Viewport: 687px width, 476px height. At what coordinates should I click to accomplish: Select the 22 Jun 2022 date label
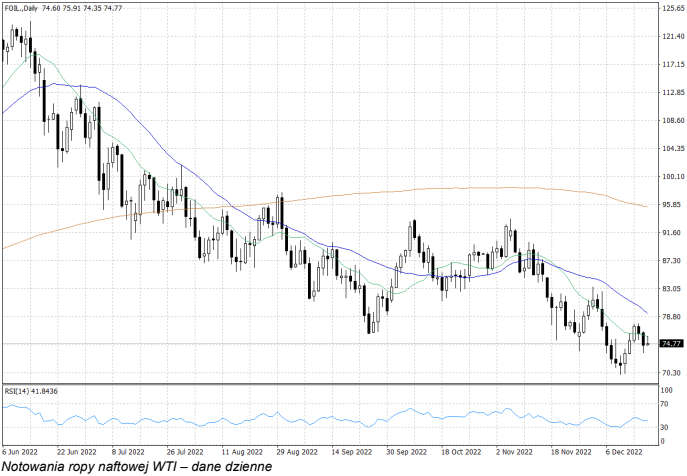tap(75, 451)
